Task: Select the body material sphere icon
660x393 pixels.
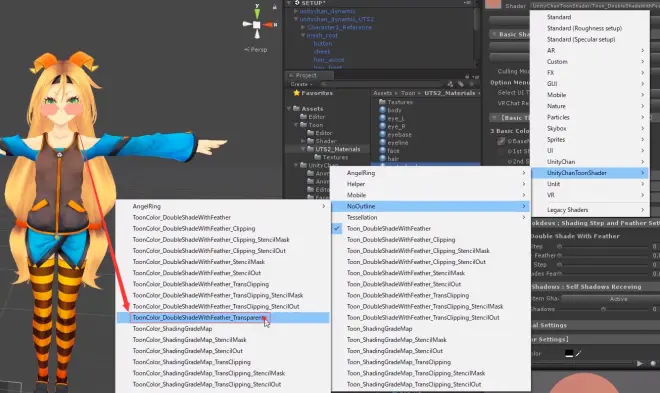Action: [383, 110]
